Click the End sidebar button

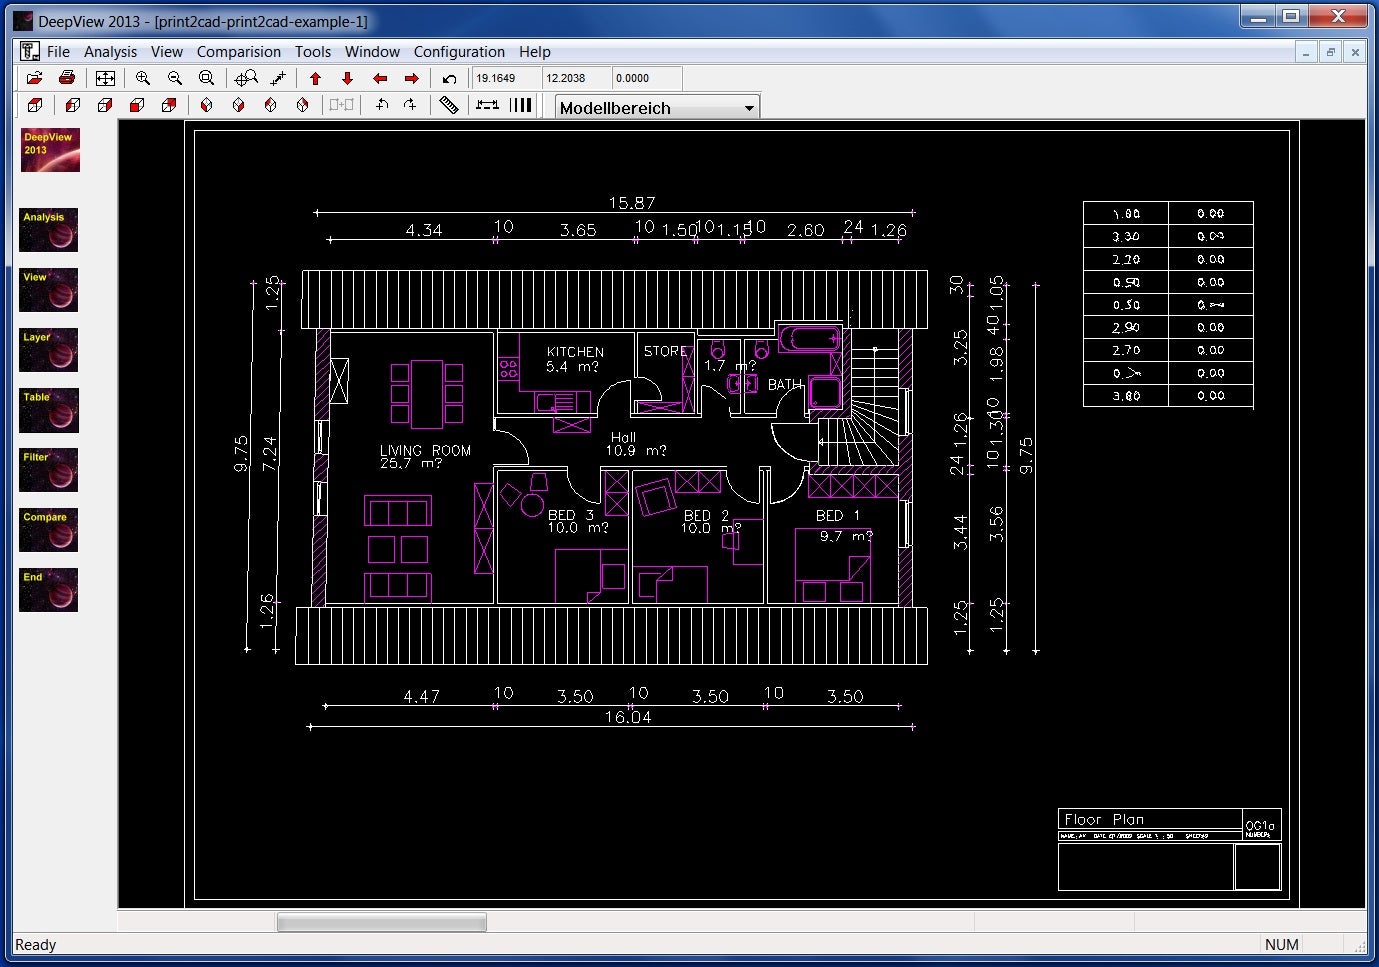tap(48, 590)
